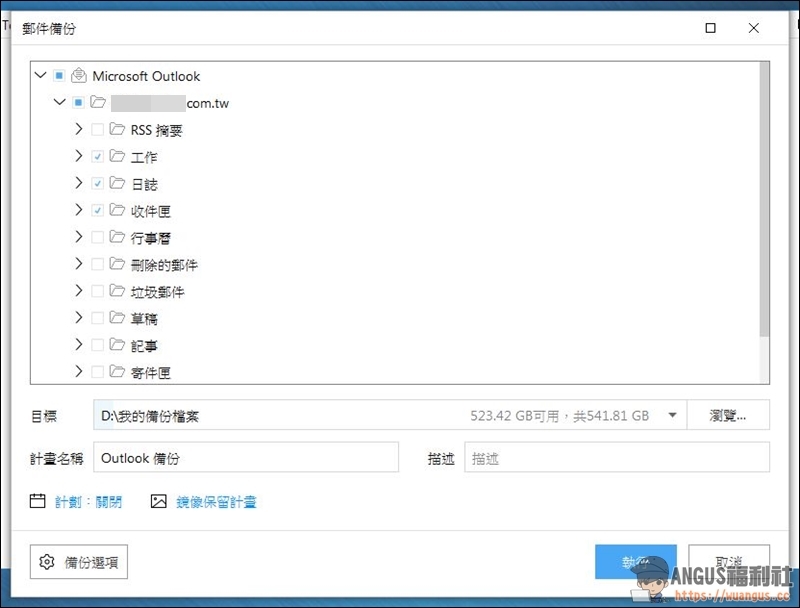Image resolution: width=800 pixels, height=608 pixels.
Task: Open the 目標 destination dropdown arrow
Action: point(672,416)
